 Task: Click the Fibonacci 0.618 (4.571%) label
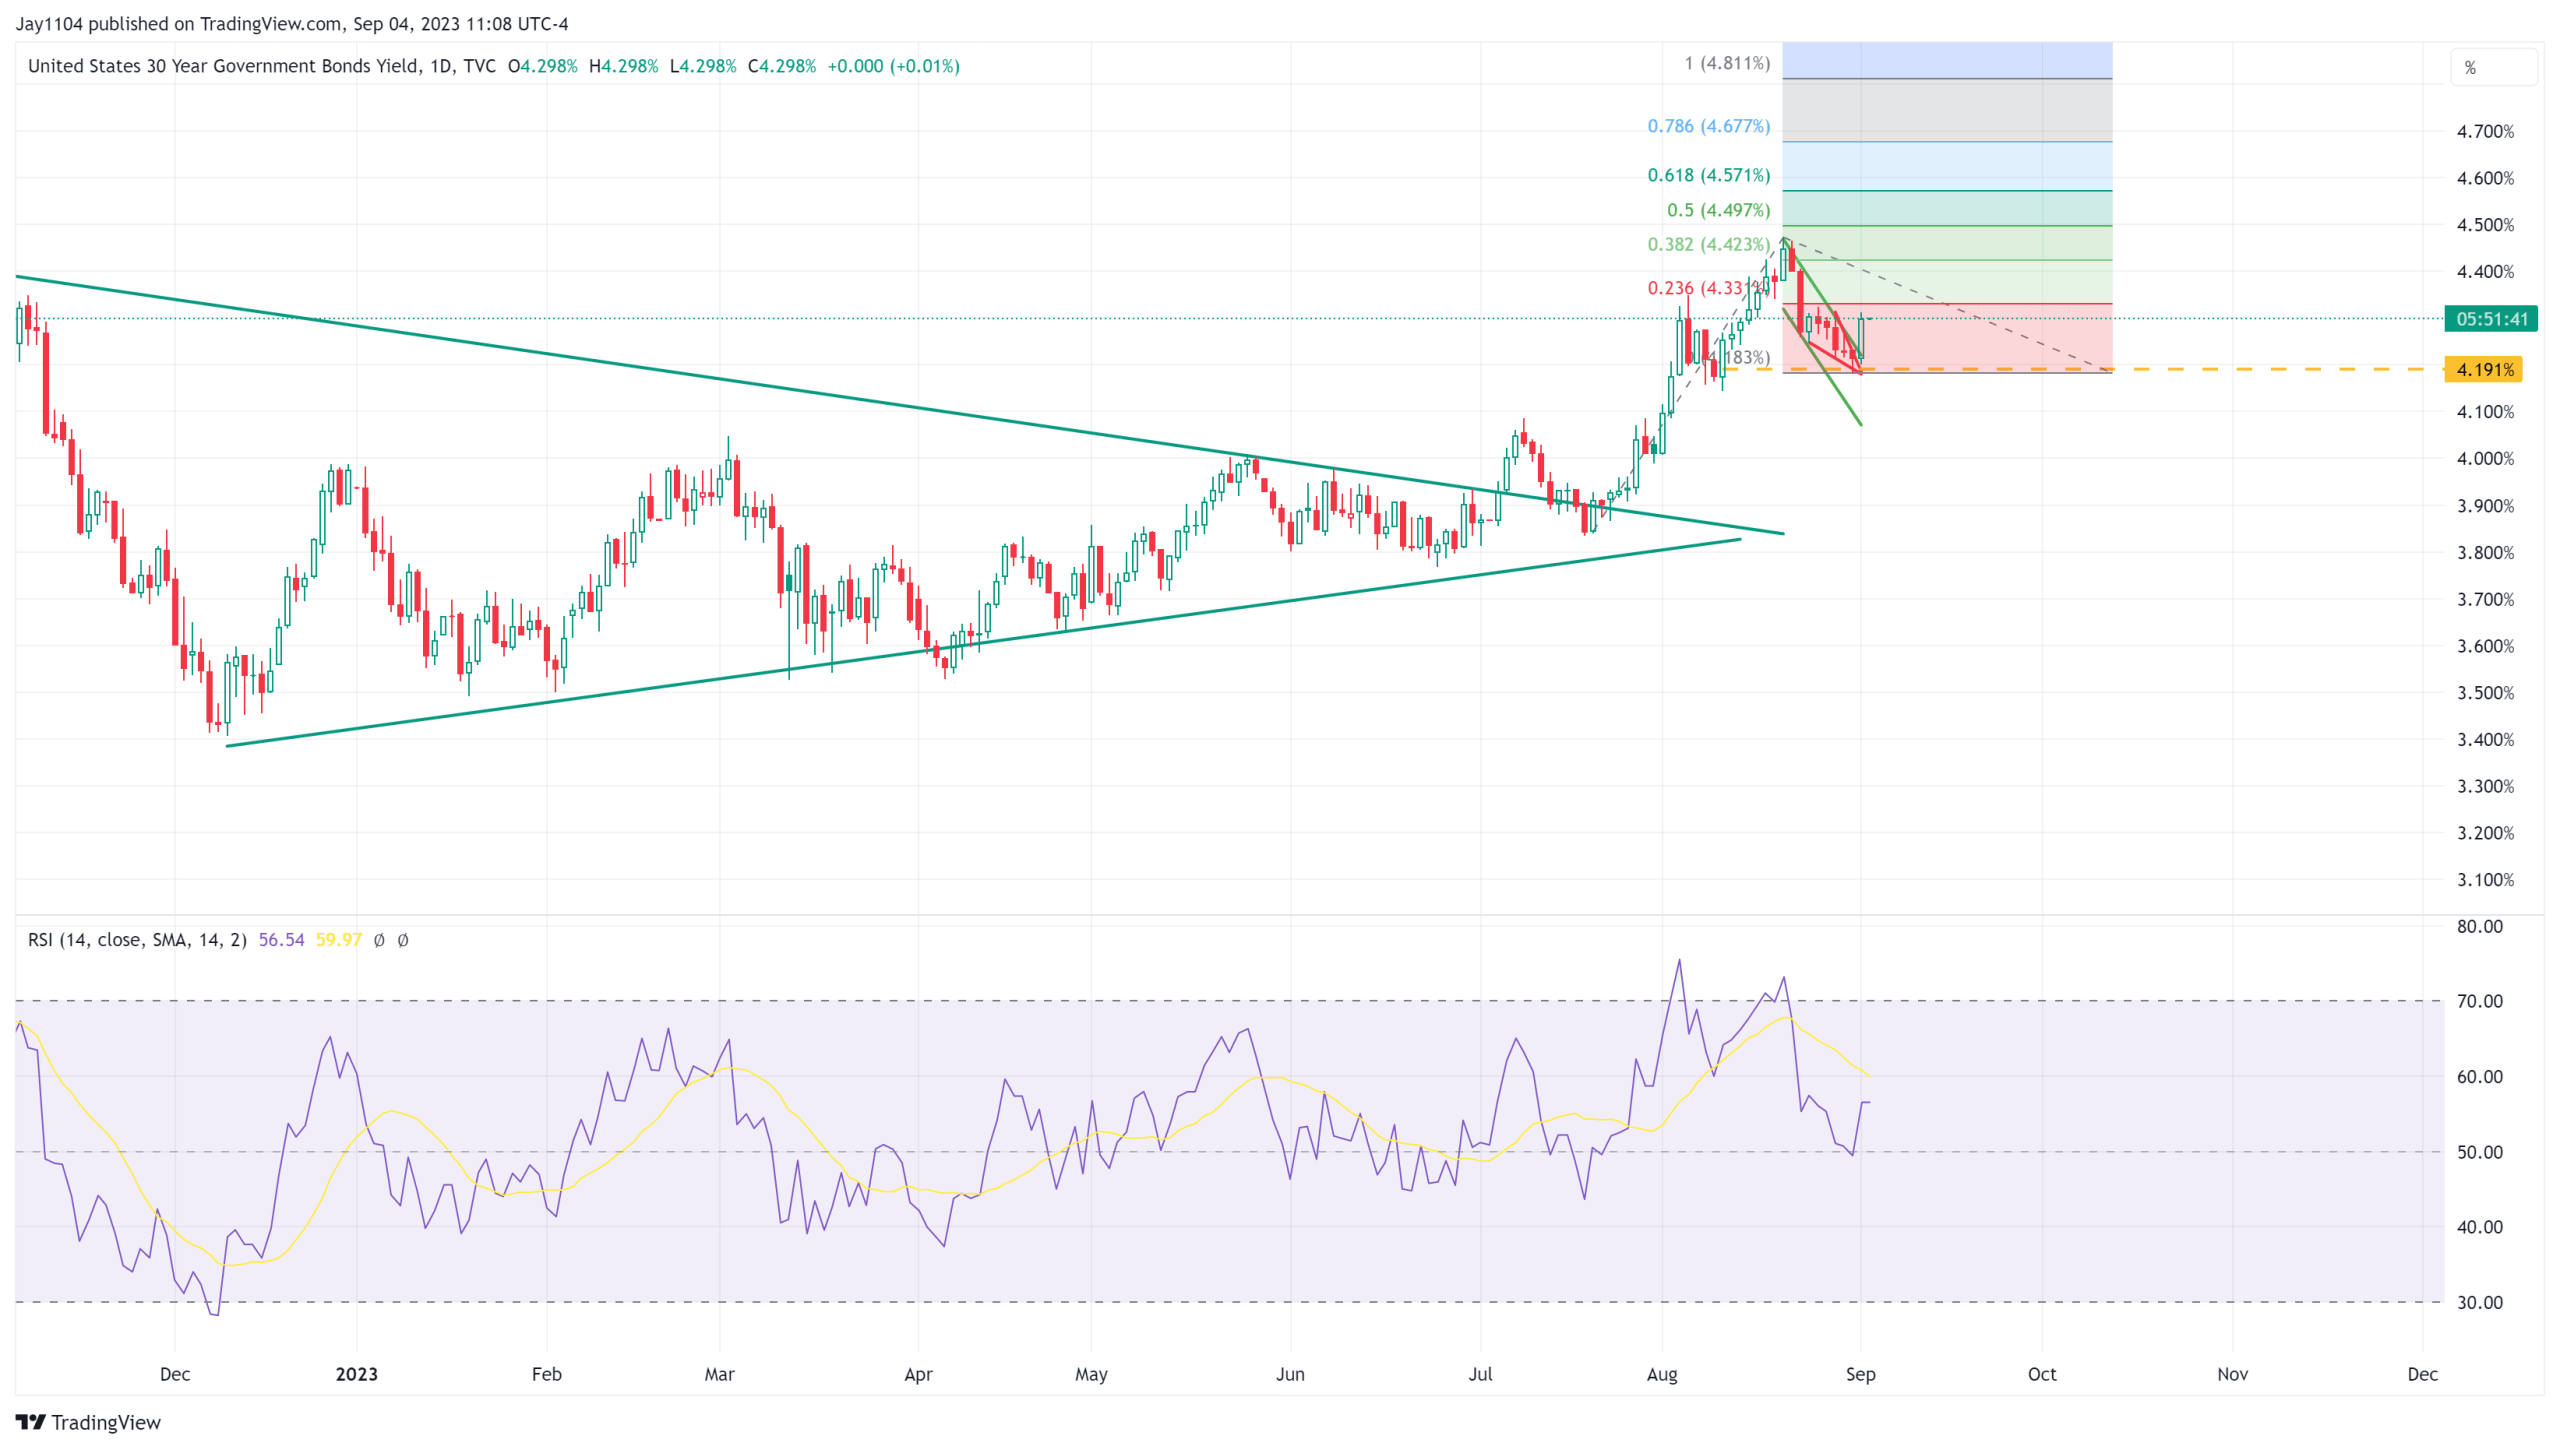(x=1708, y=175)
